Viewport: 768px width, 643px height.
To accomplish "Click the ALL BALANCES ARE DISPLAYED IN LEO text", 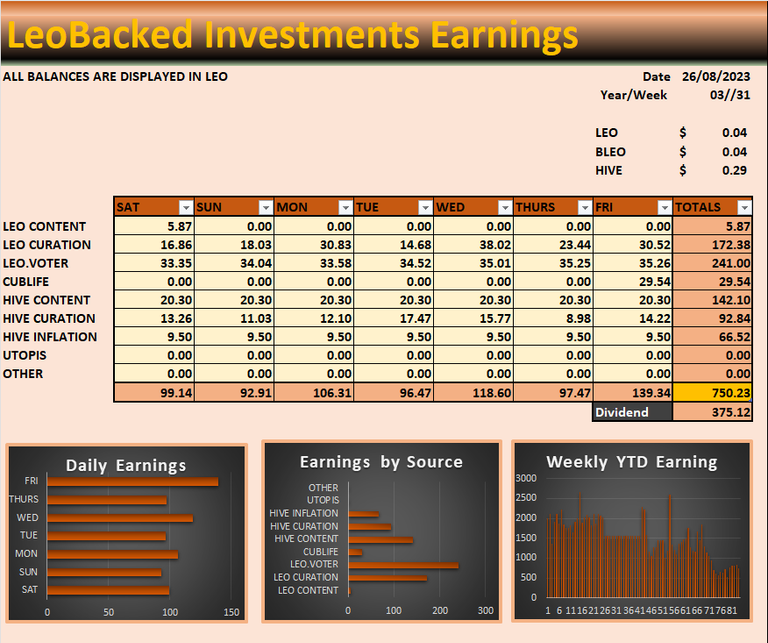I will pyautogui.click(x=115, y=77).
